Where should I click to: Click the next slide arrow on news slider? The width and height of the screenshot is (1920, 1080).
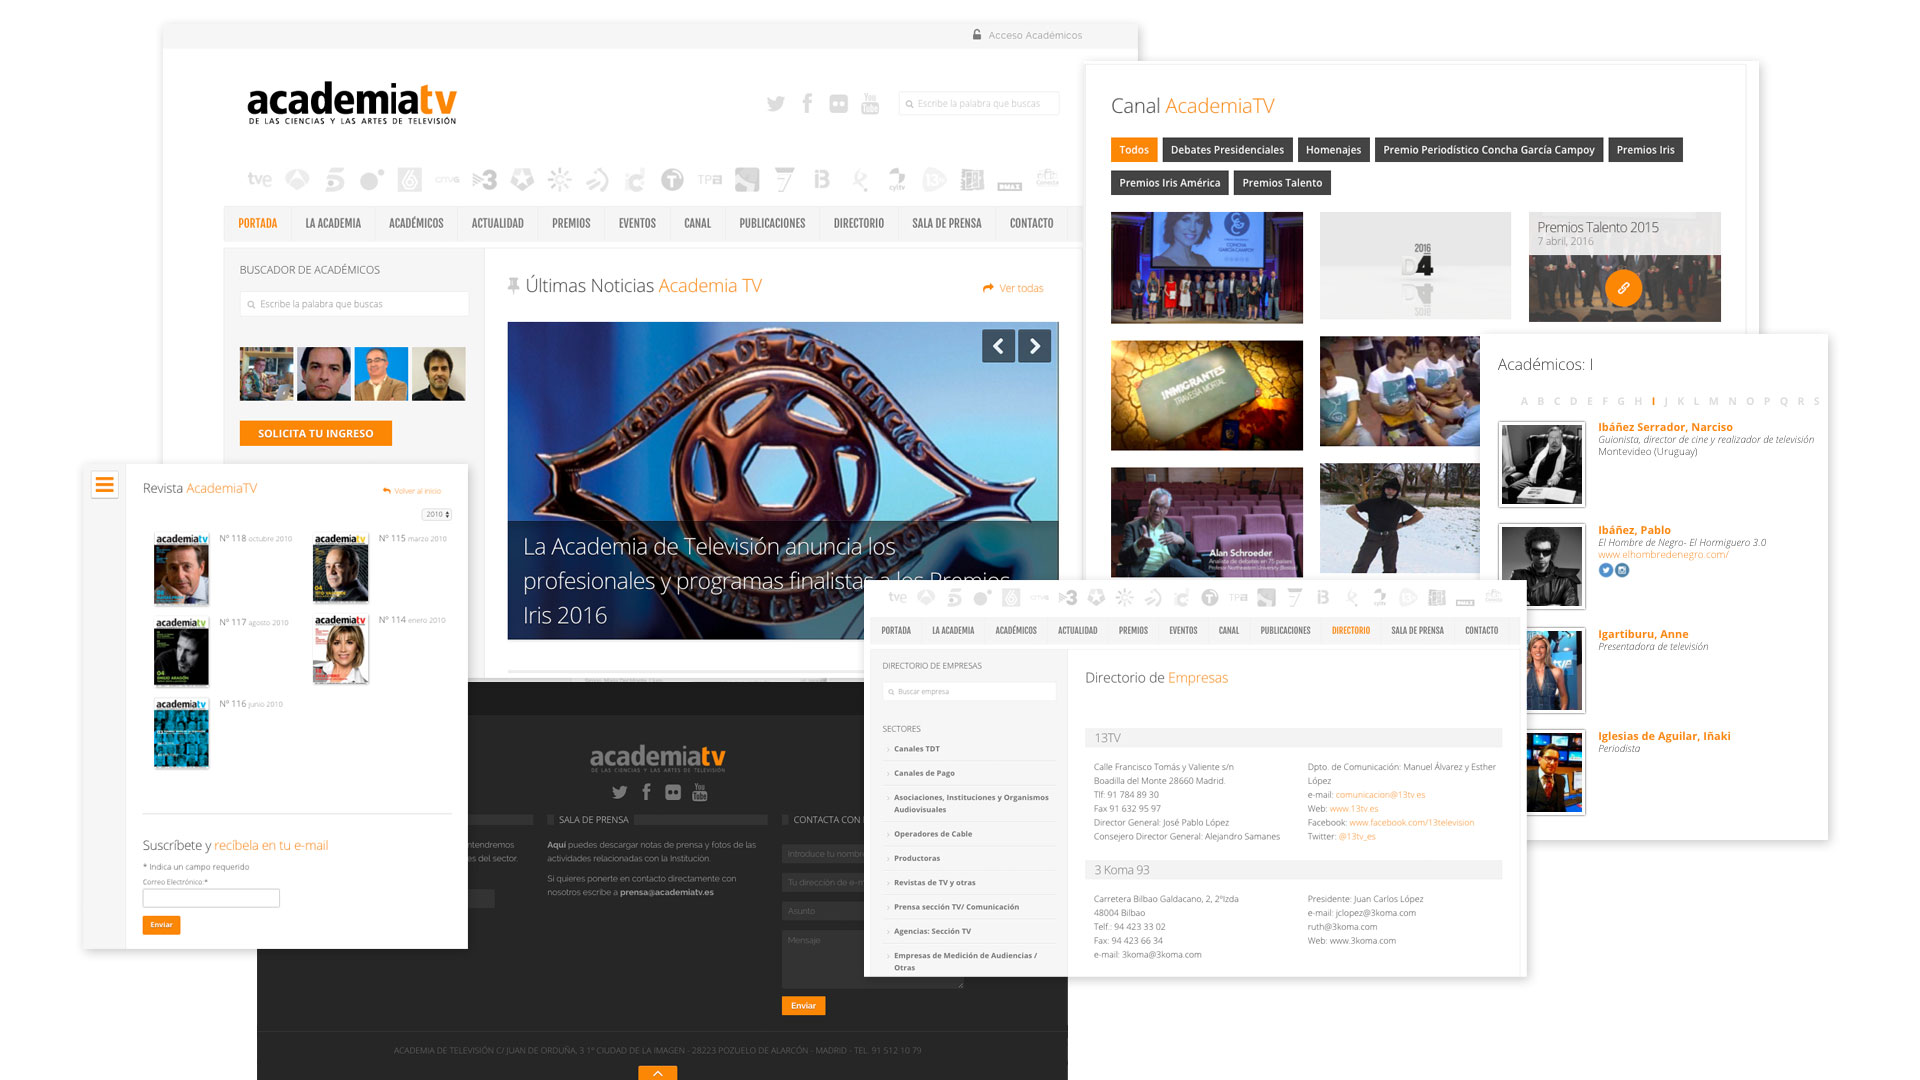[x=1035, y=346]
